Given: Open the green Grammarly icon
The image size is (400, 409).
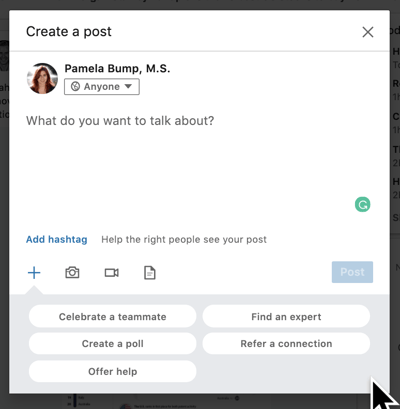Looking at the screenshot, I should 362,204.
